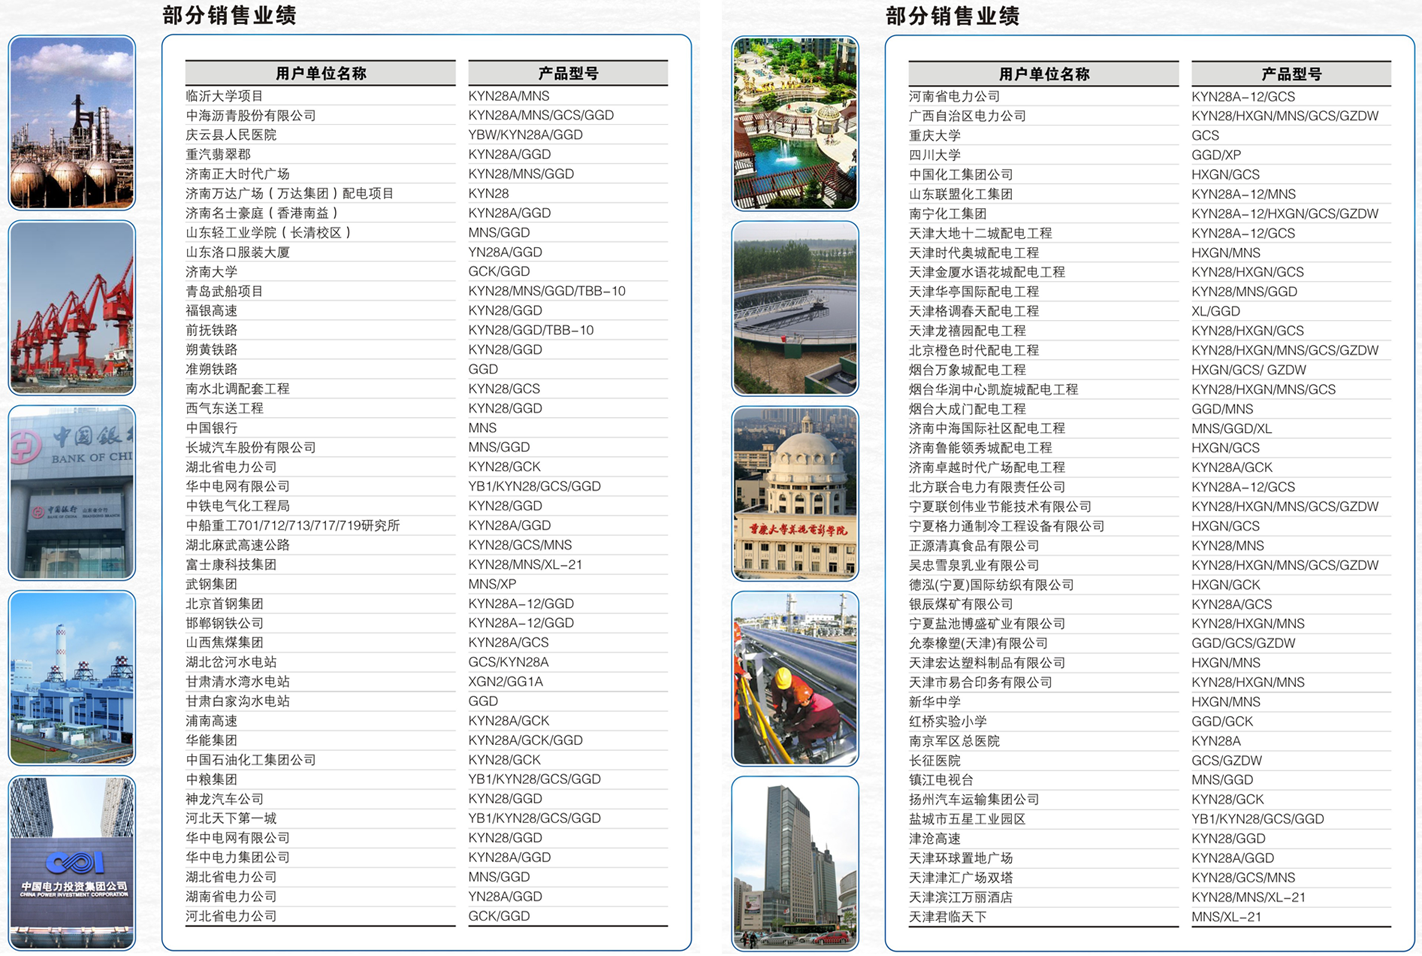Click 南水北调配套工程 entry
The width and height of the screenshot is (1422, 956).
pos(238,389)
